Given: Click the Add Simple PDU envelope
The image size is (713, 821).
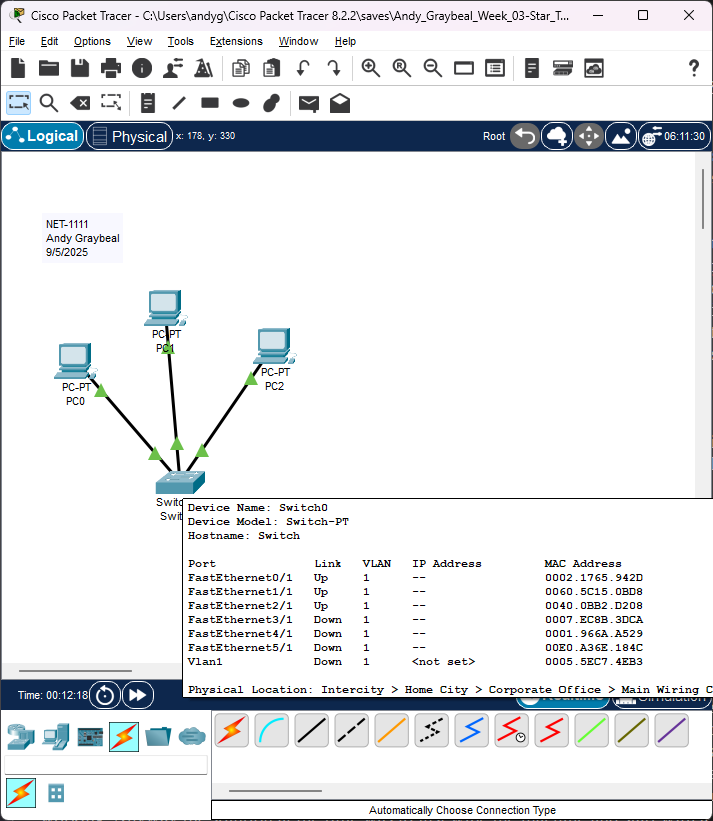Looking at the screenshot, I should click(x=309, y=103).
